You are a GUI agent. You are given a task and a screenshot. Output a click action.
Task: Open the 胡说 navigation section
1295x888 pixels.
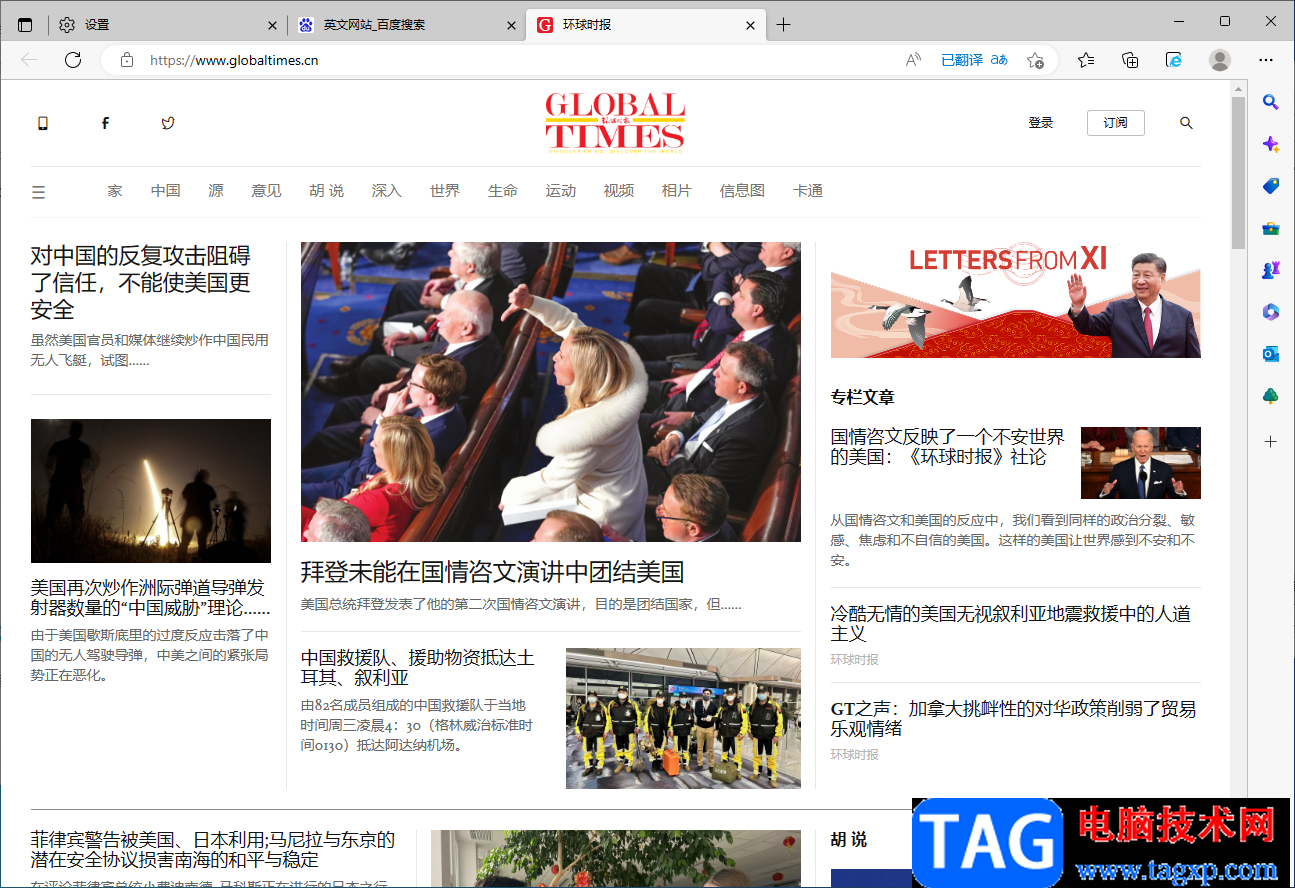tap(327, 191)
